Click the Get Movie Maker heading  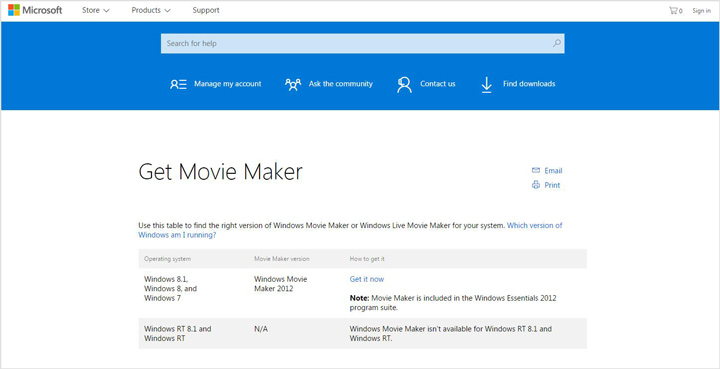pyautogui.click(x=220, y=172)
